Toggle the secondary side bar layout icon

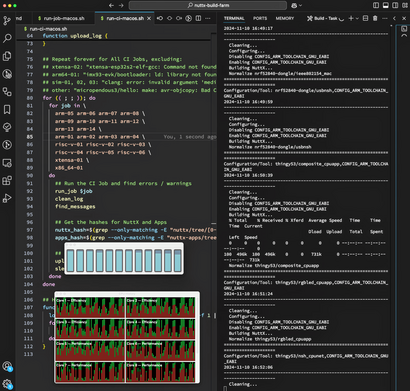tap(395, 5)
